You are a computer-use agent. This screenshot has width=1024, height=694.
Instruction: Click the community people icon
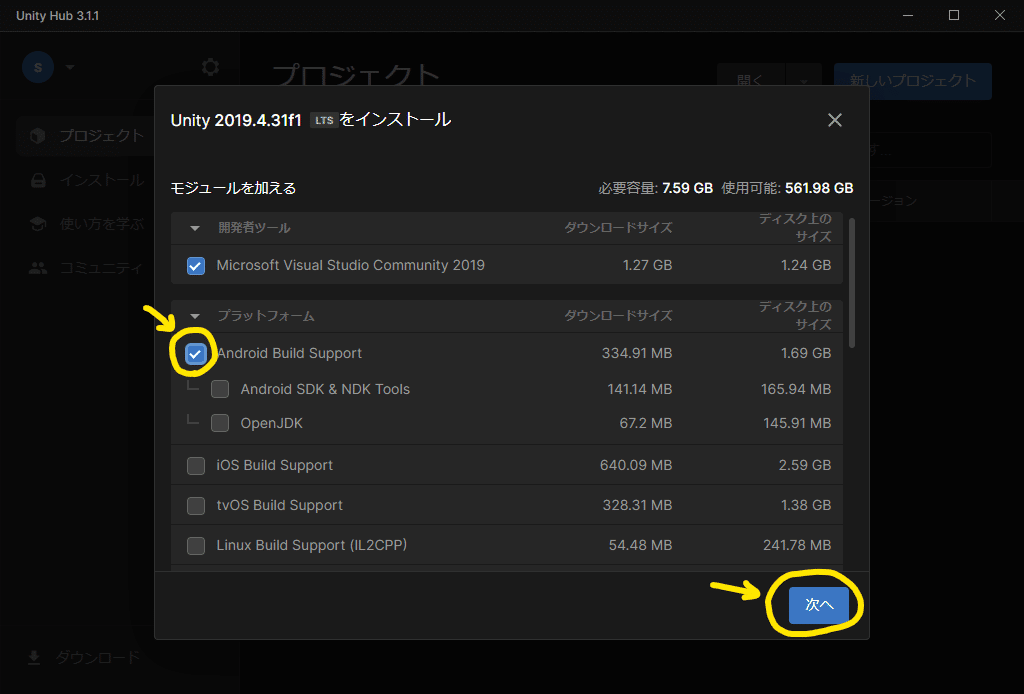point(38,268)
